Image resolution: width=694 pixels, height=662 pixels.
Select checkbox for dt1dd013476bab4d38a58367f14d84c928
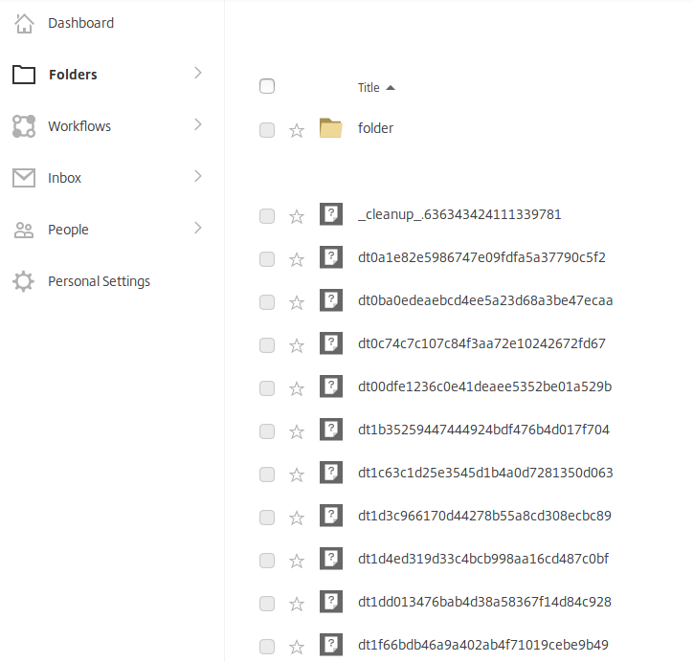click(x=267, y=604)
